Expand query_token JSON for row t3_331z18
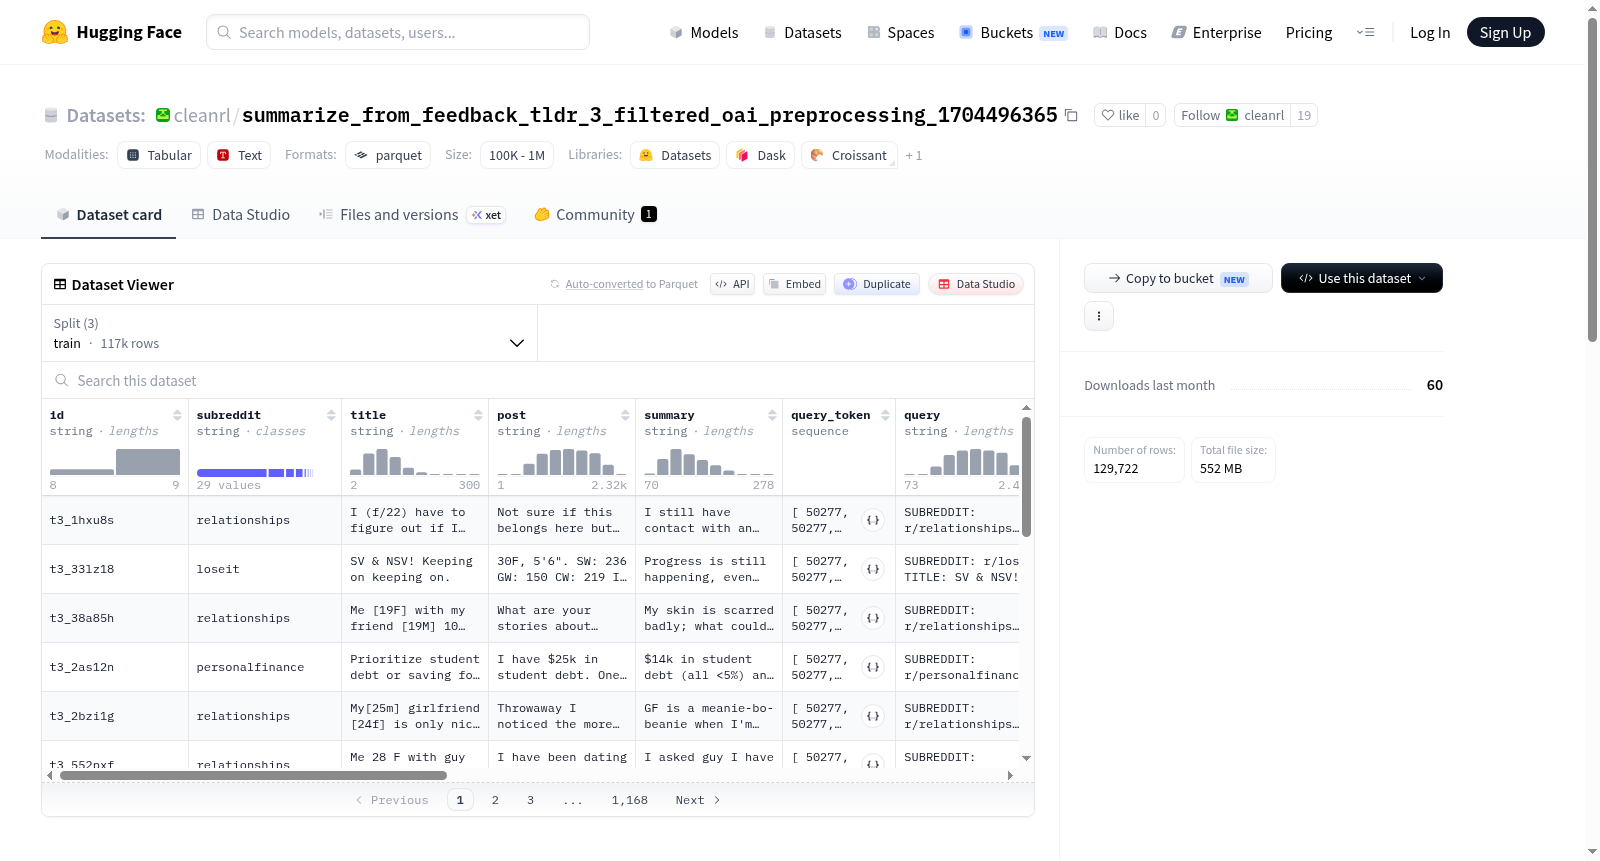1600x861 pixels. [873, 569]
